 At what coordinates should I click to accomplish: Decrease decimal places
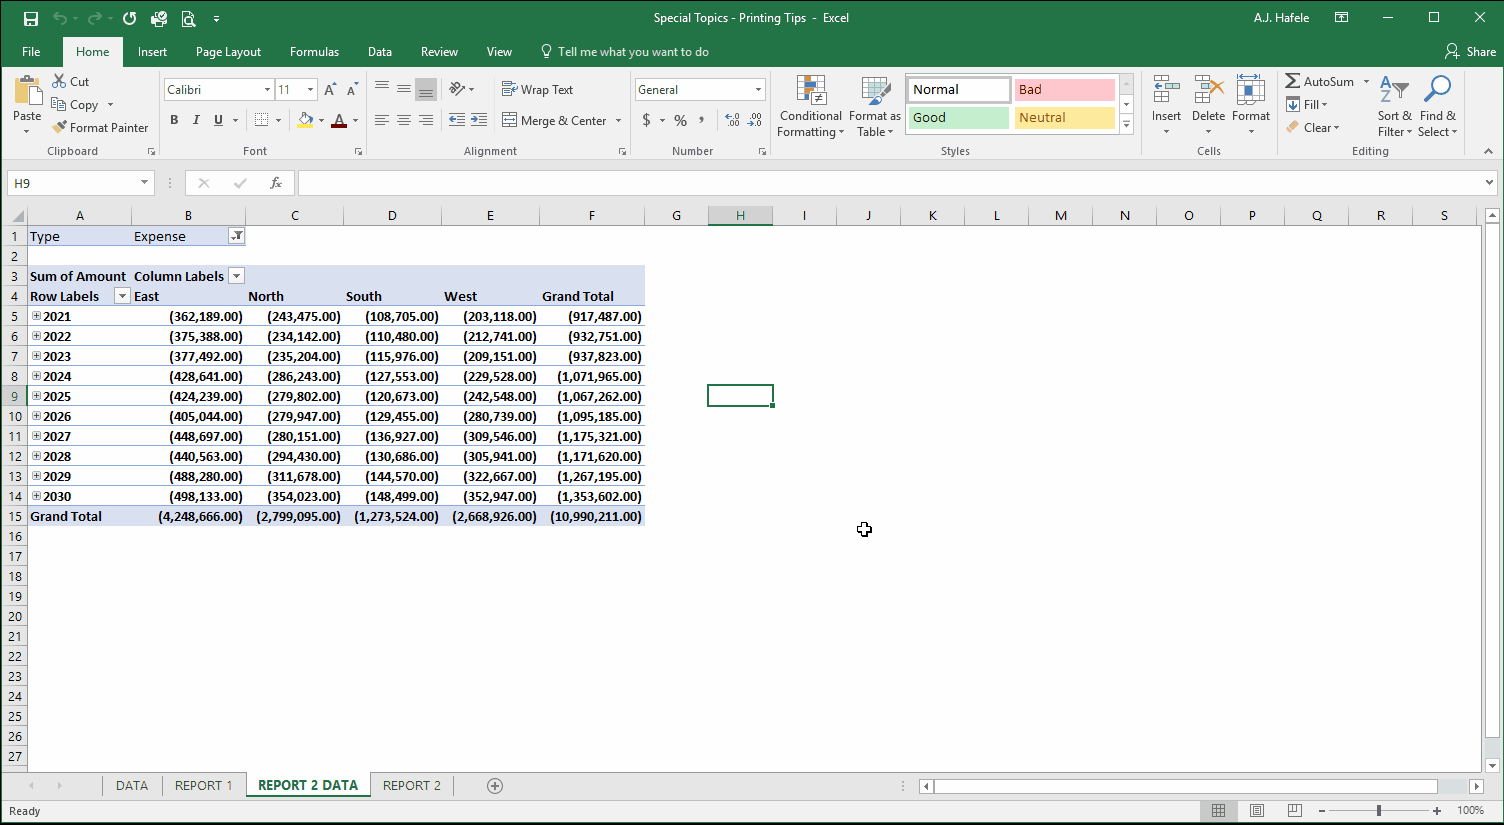pyautogui.click(x=755, y=120)
